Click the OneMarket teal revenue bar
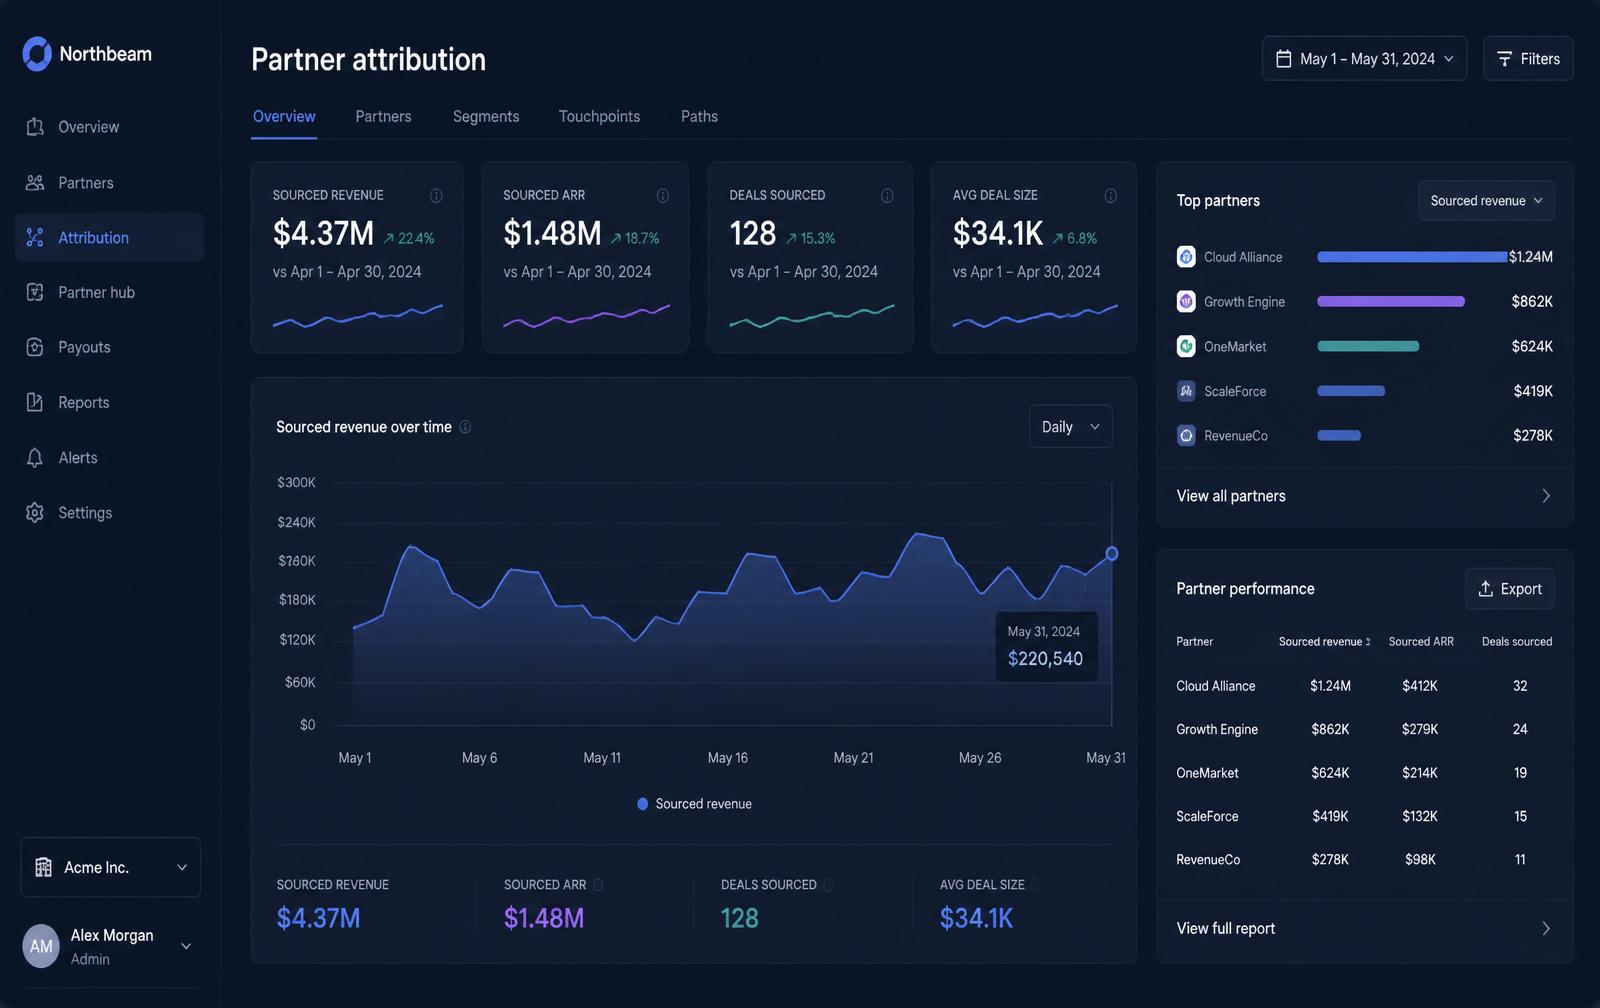Viewport: 1600px width, 1008px height. pos(1368,346)
